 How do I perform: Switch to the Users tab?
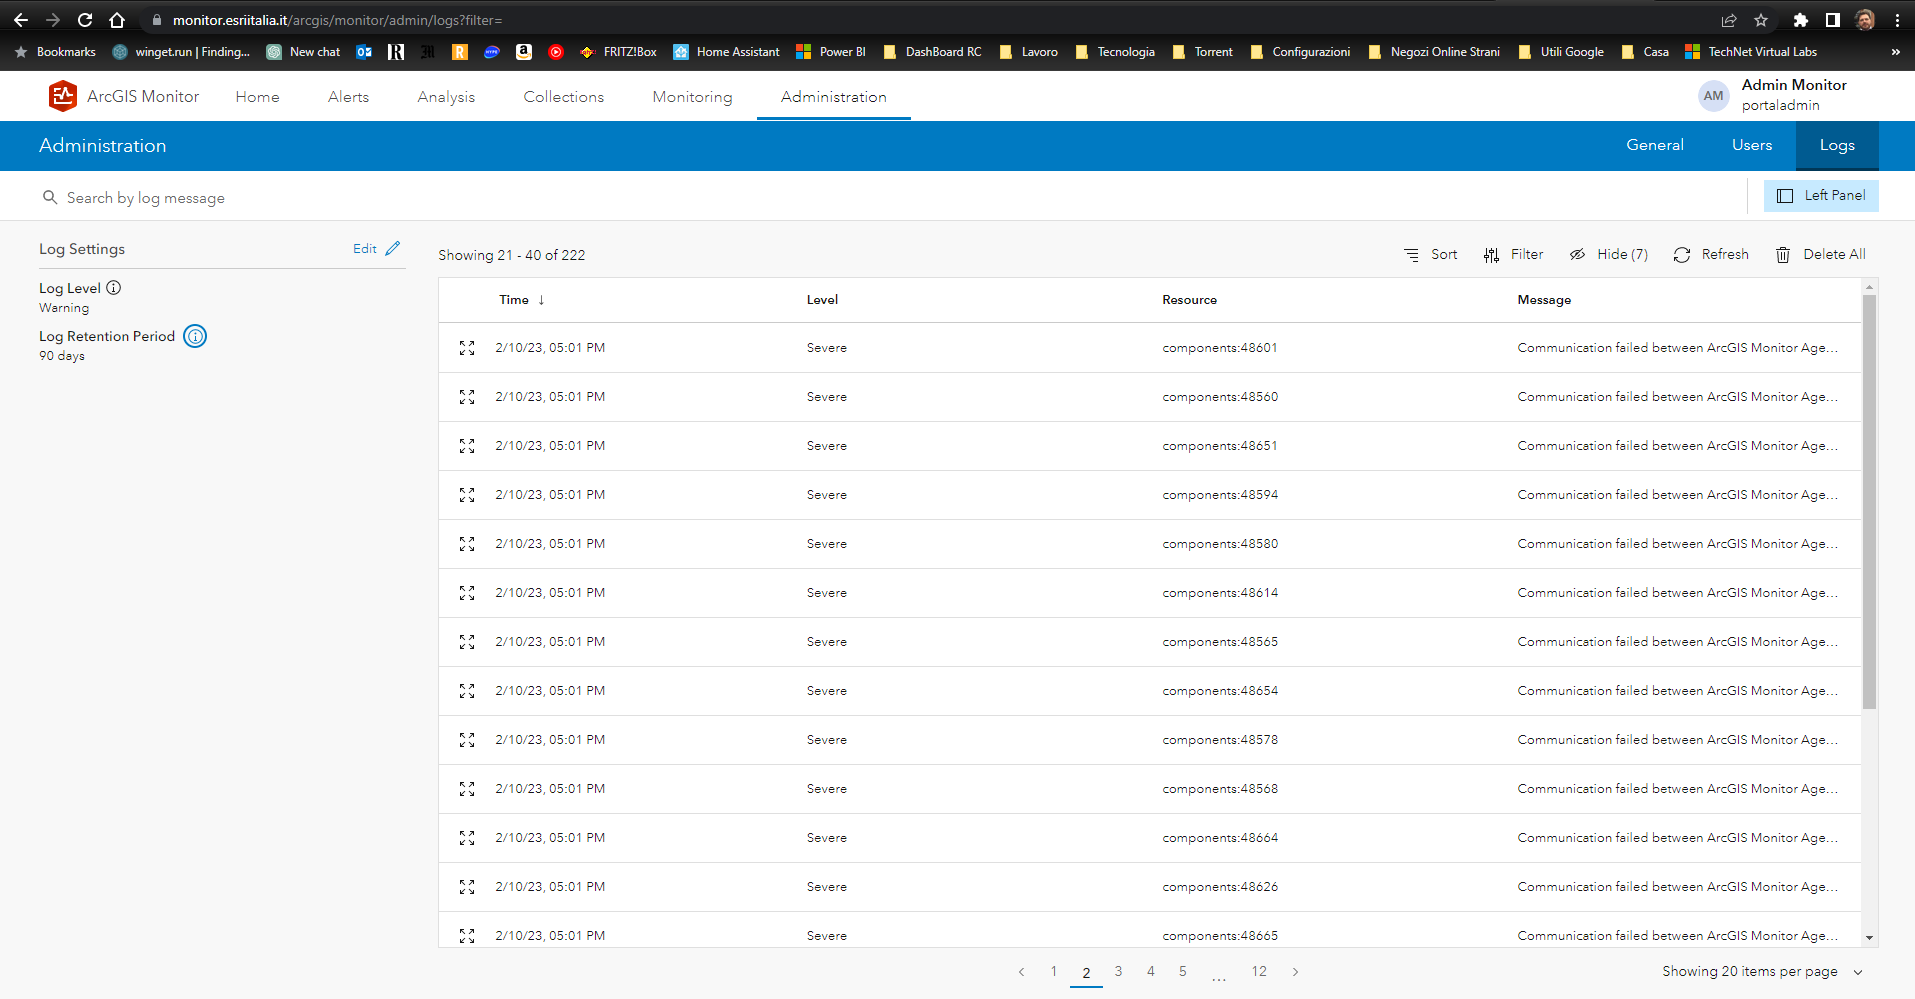(1751, 145)
